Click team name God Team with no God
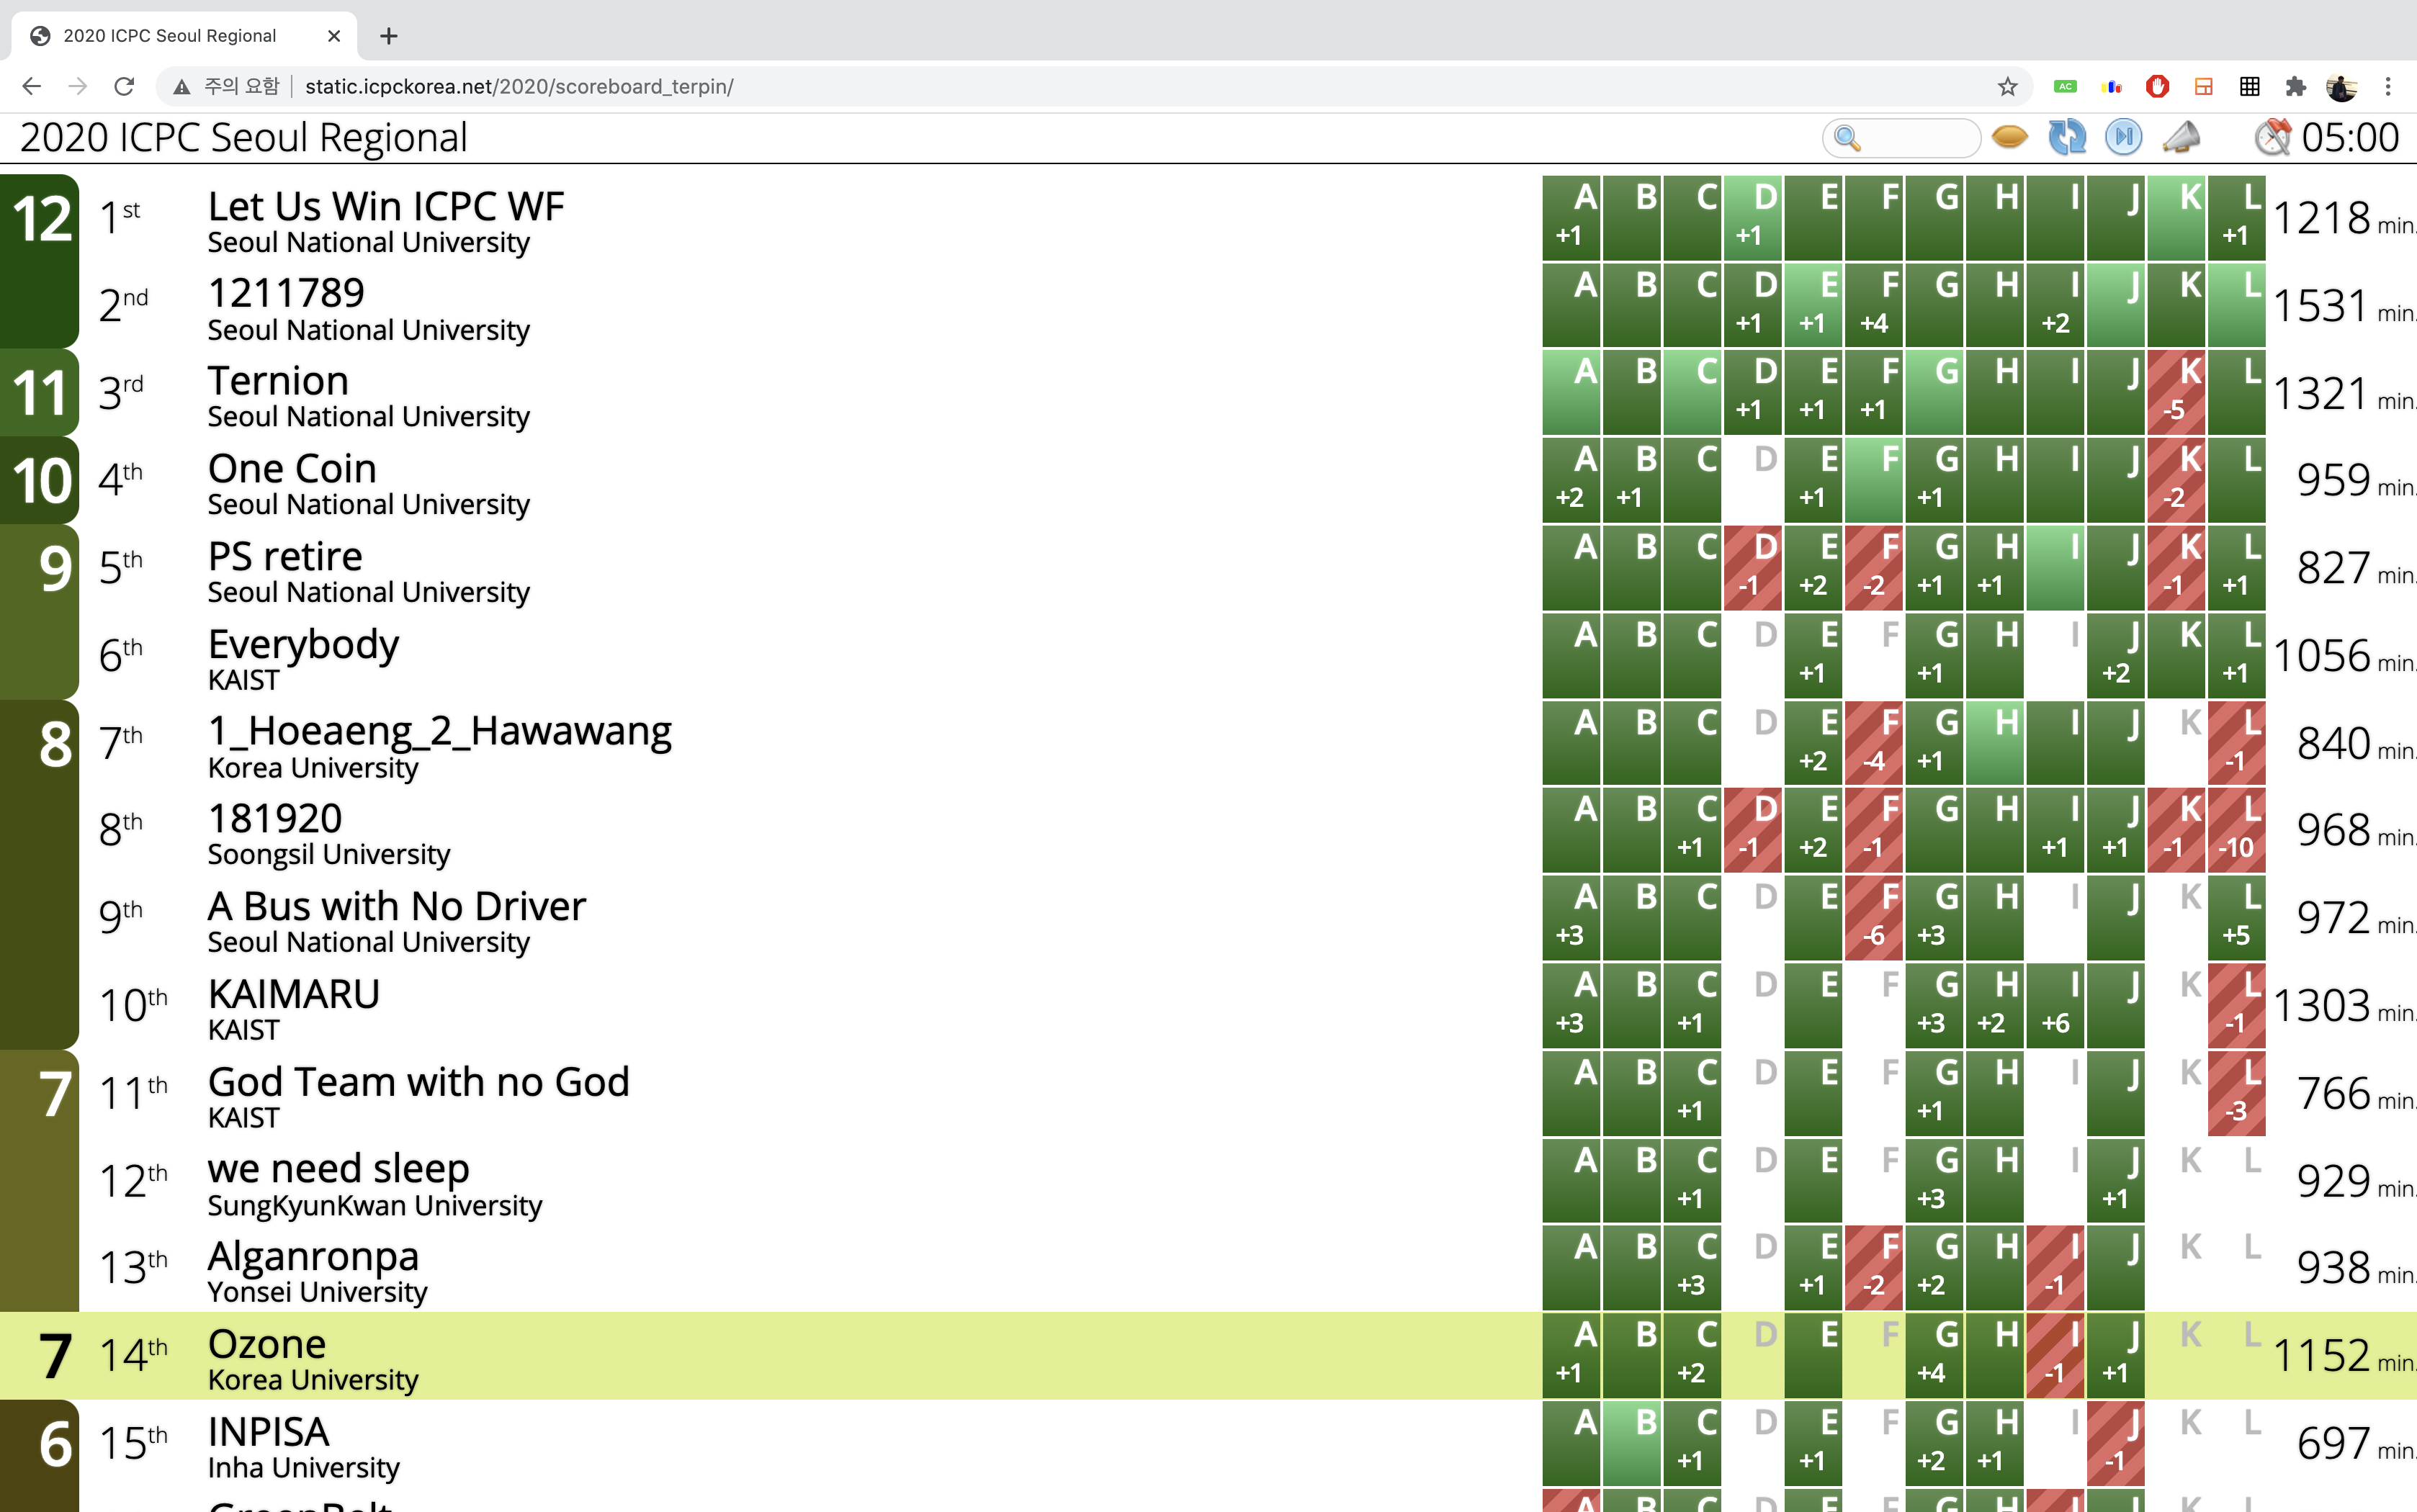The width and height of the screenshot is (2417, 1512). coord(419,1081)
